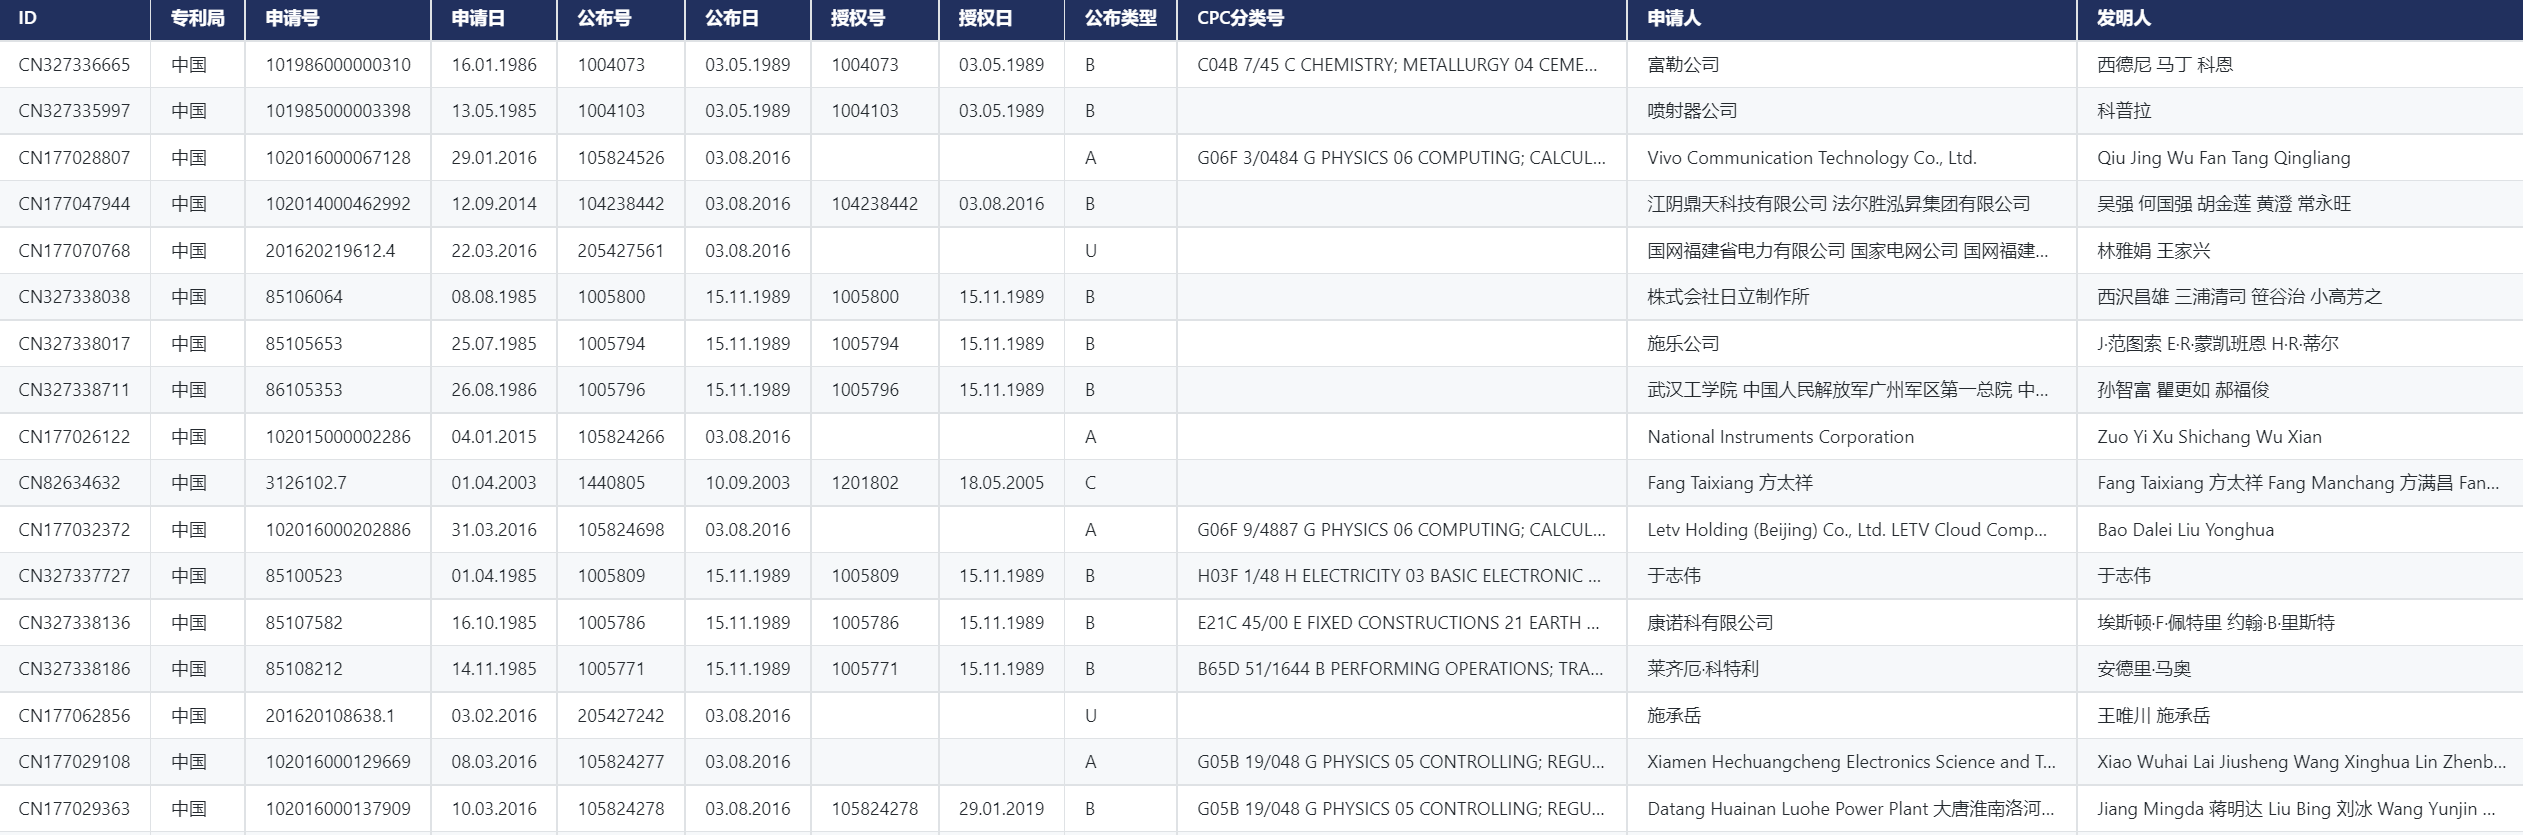Image resolution: width=2523 pixels, height=835 pixels.
Task: Click the 公布类型 column header
Action: click(x=1121, y=18)
